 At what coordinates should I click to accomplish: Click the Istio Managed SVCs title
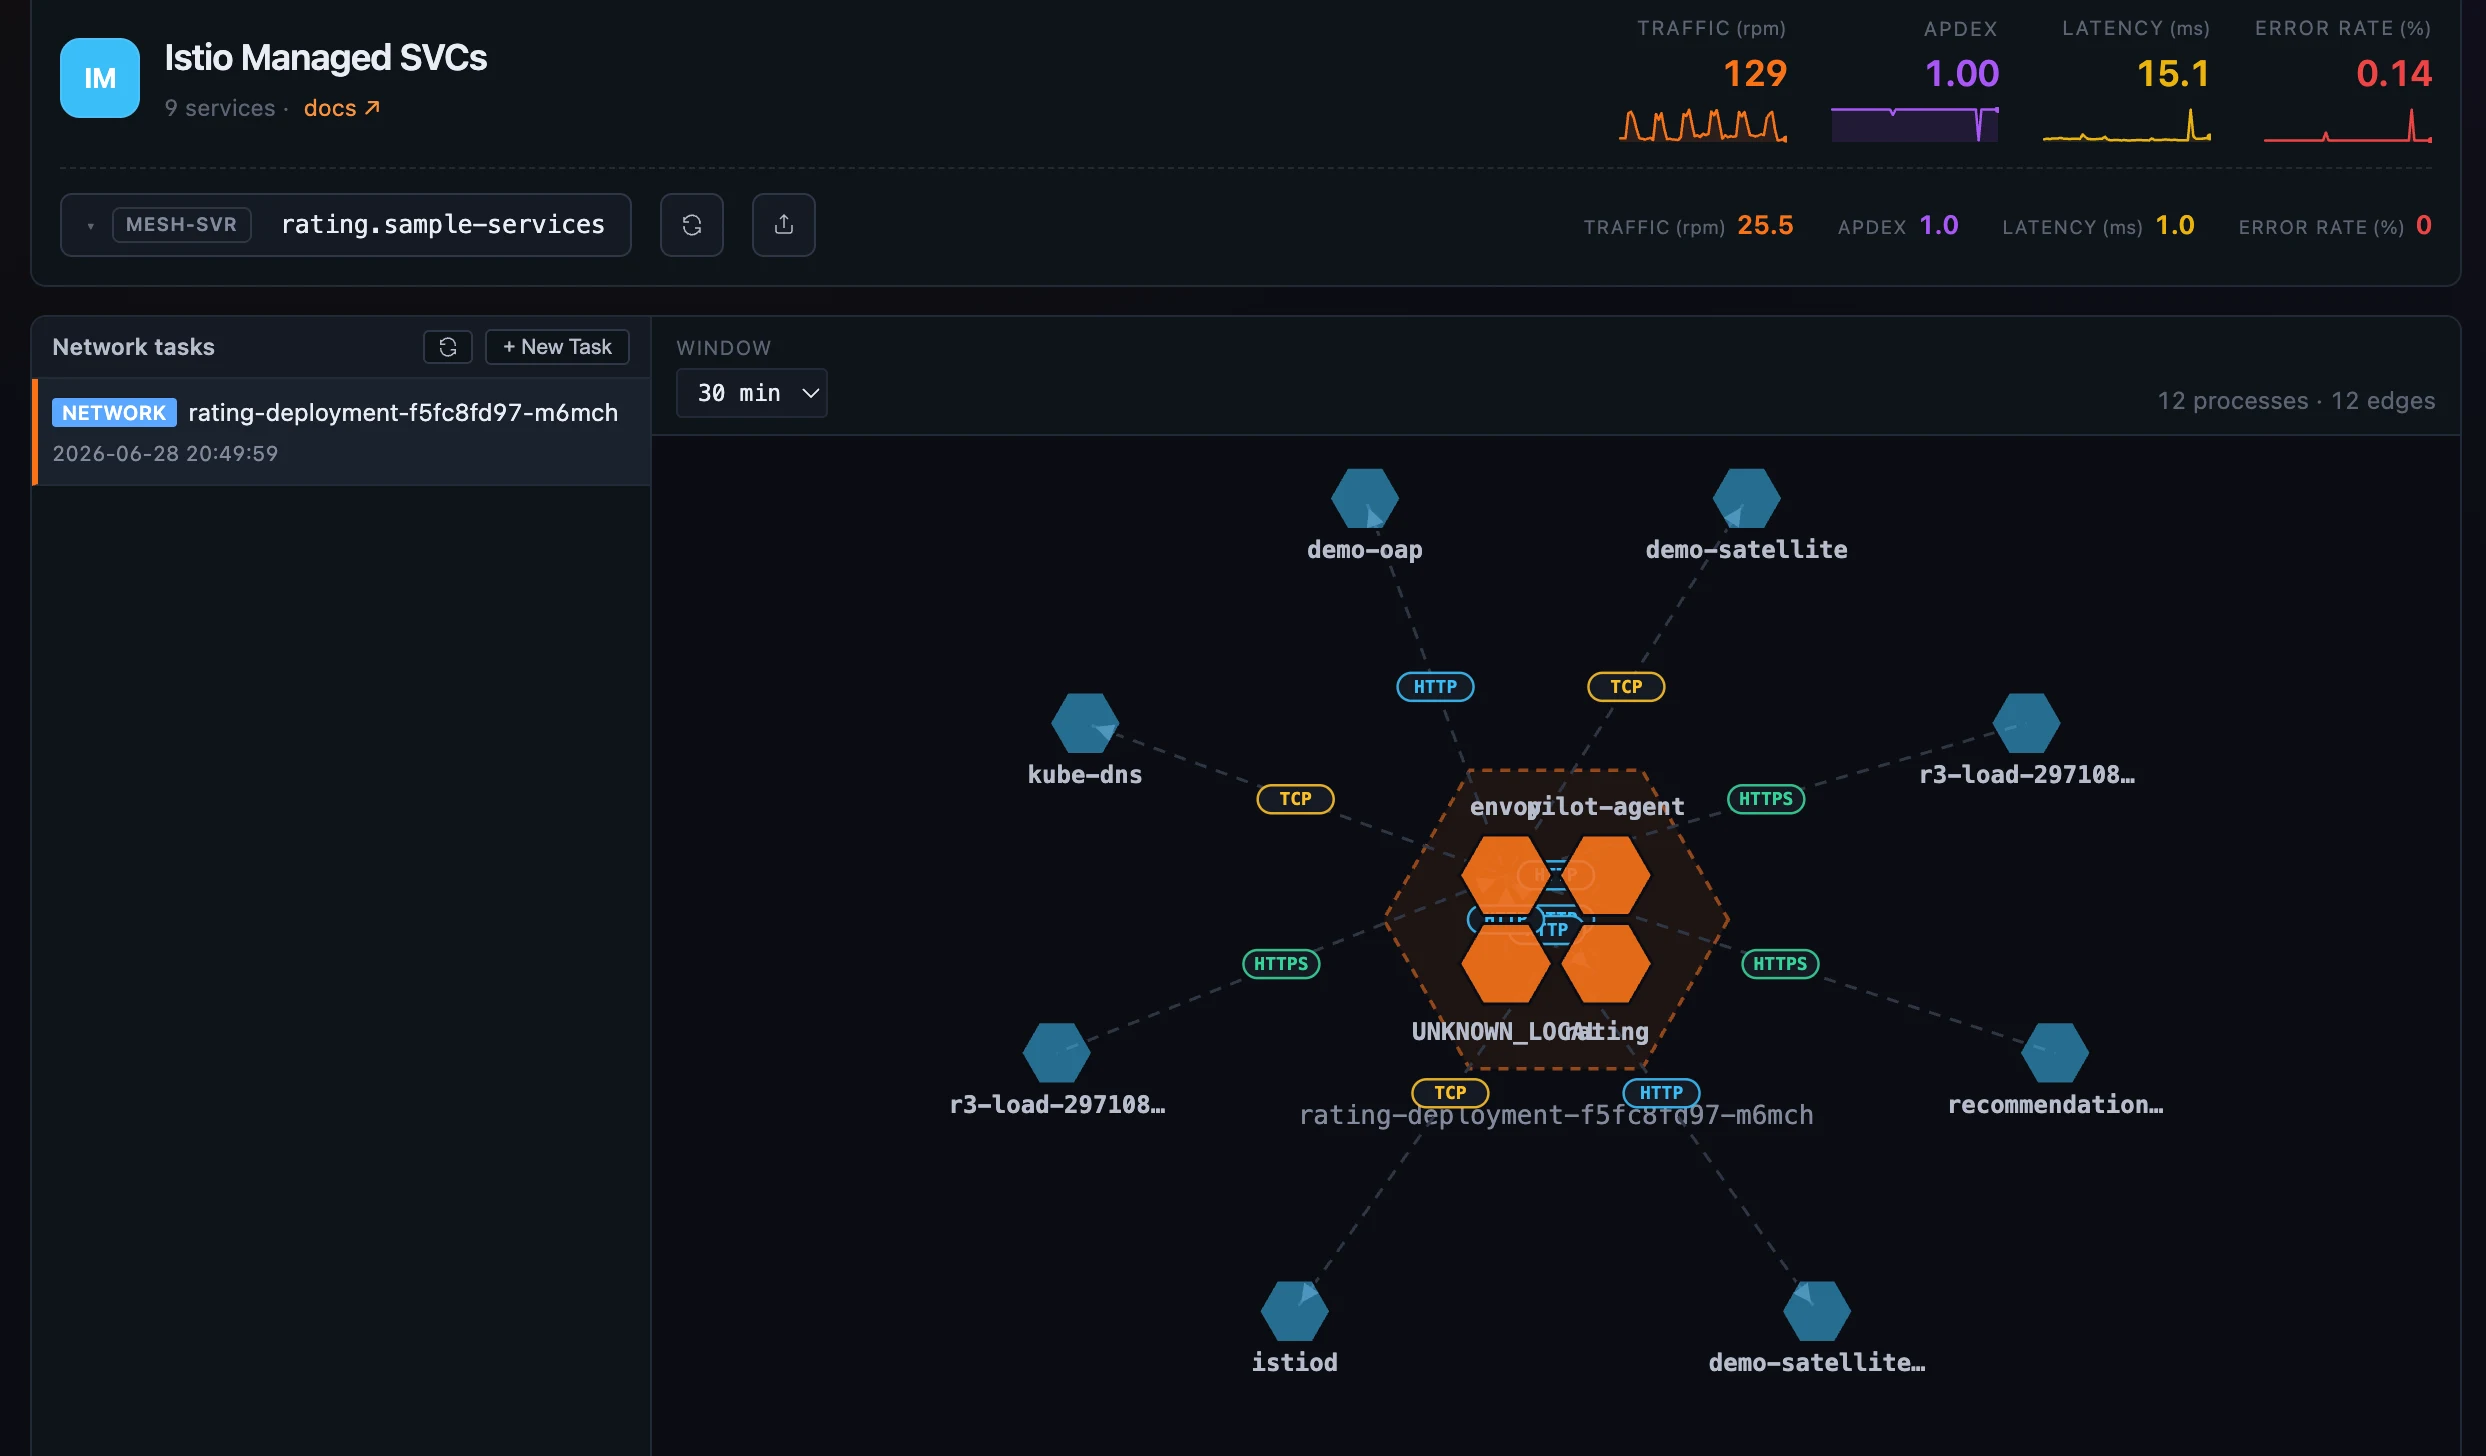click(325, 58)
